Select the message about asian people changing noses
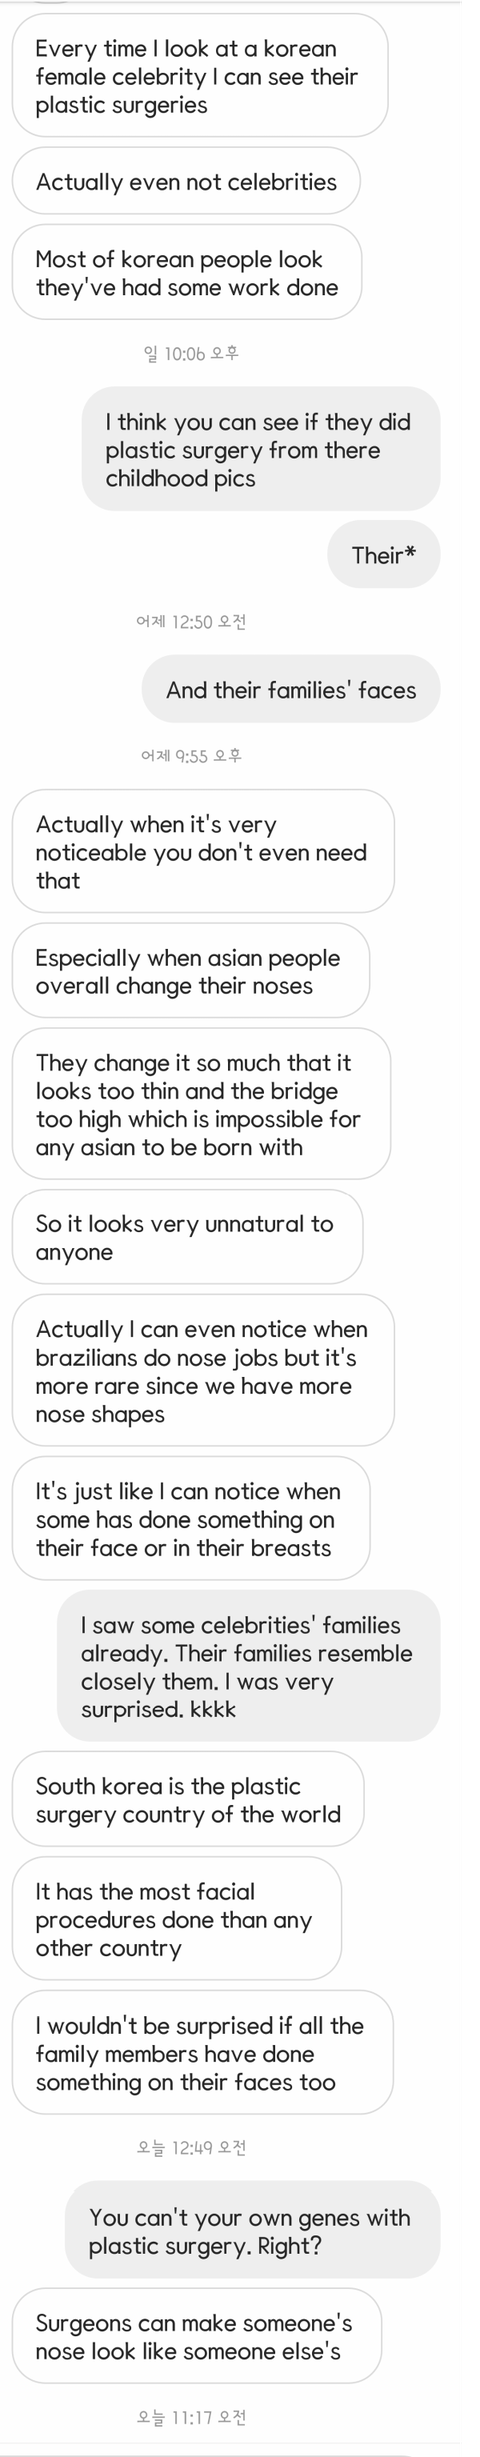 [x=191, y=971]
